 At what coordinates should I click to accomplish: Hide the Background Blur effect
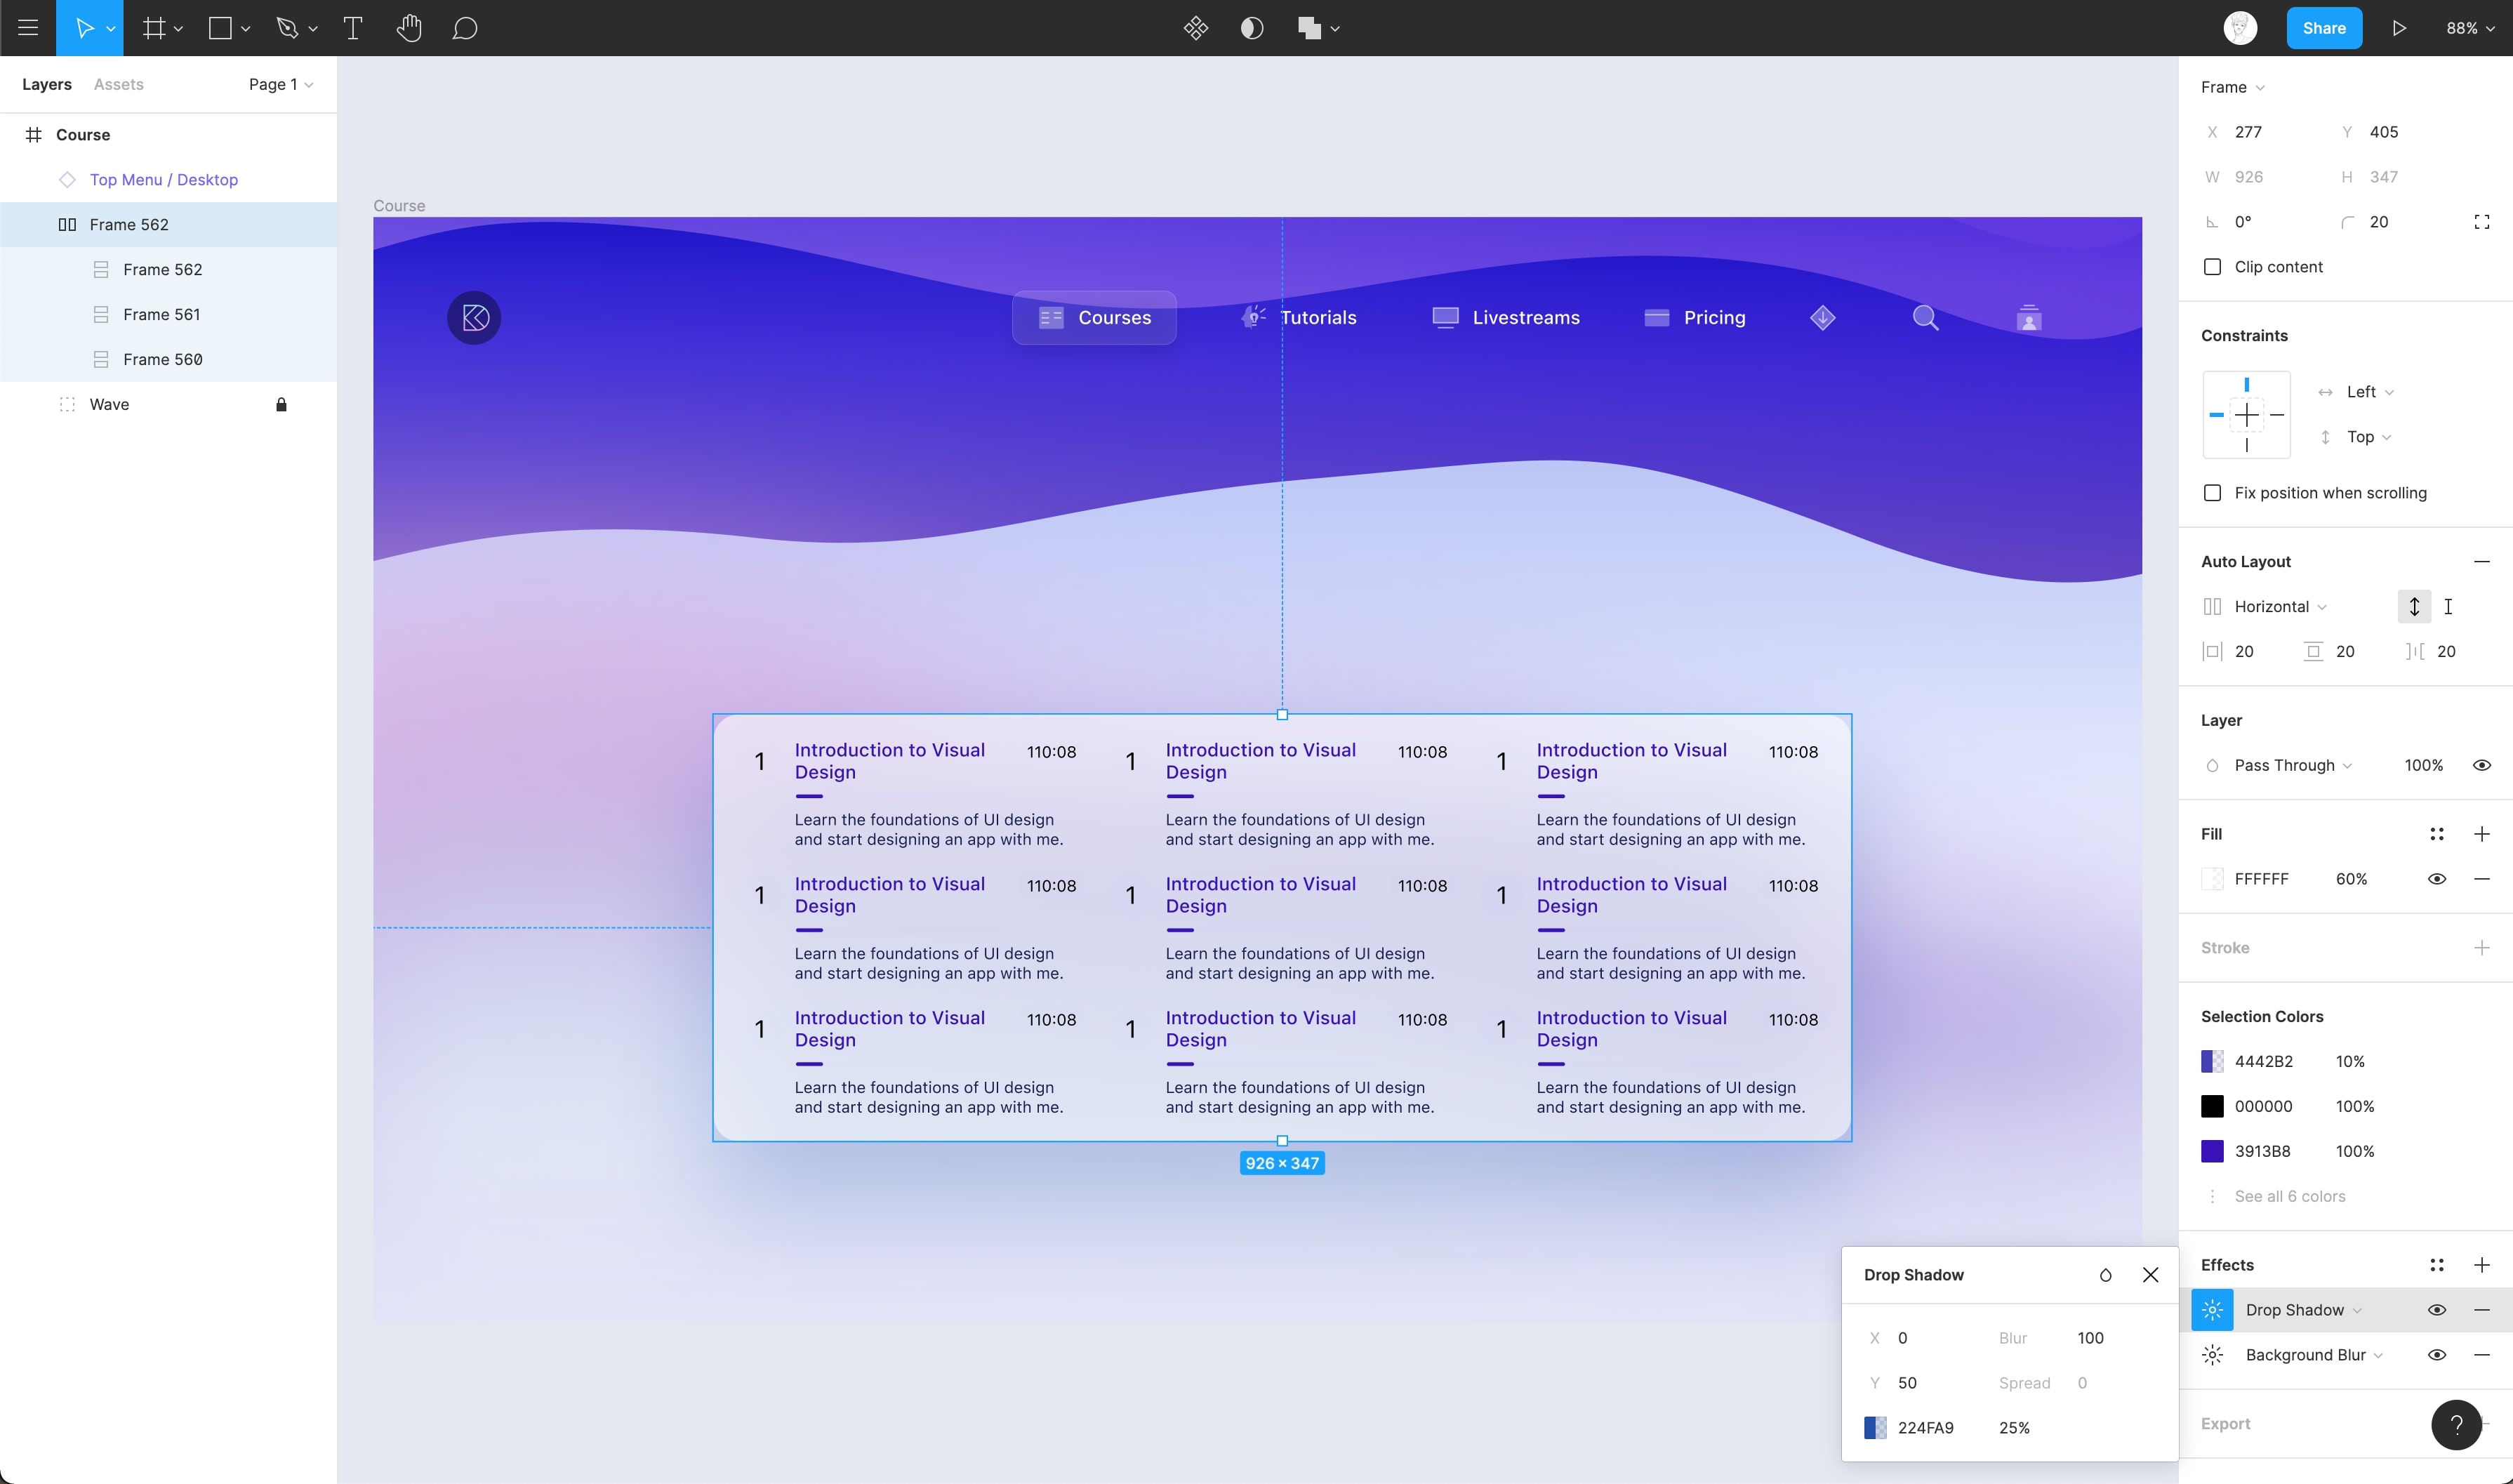coord(2437,1355)
